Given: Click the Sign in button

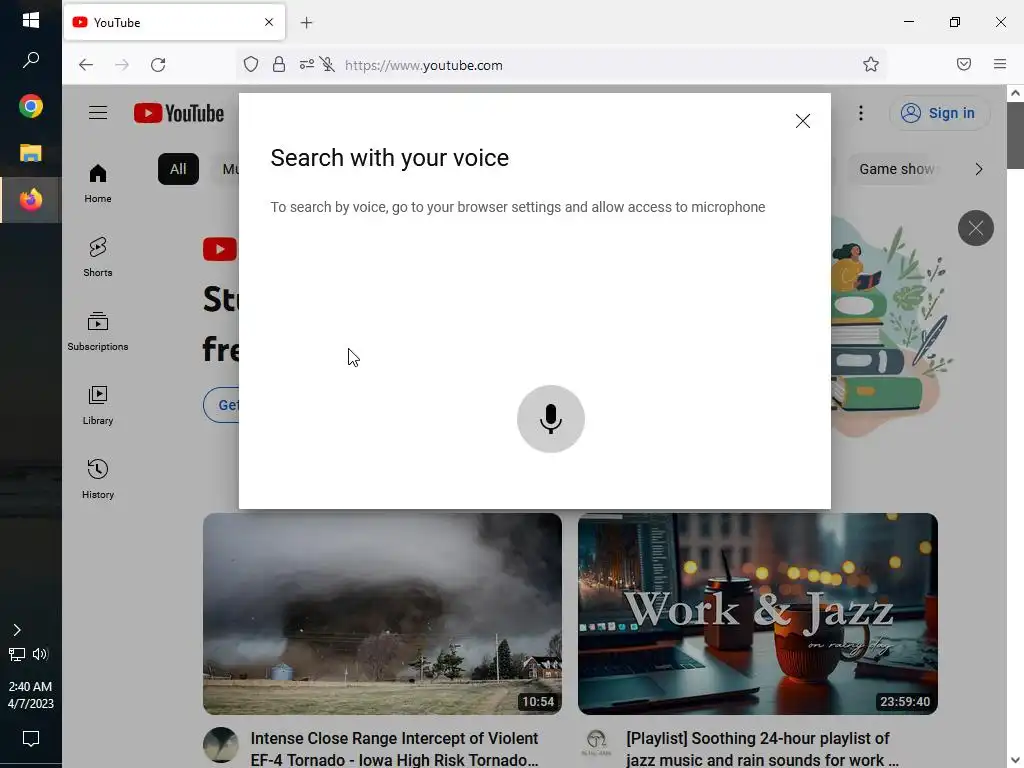Looking at the screenshot, I should click(938, 113).
